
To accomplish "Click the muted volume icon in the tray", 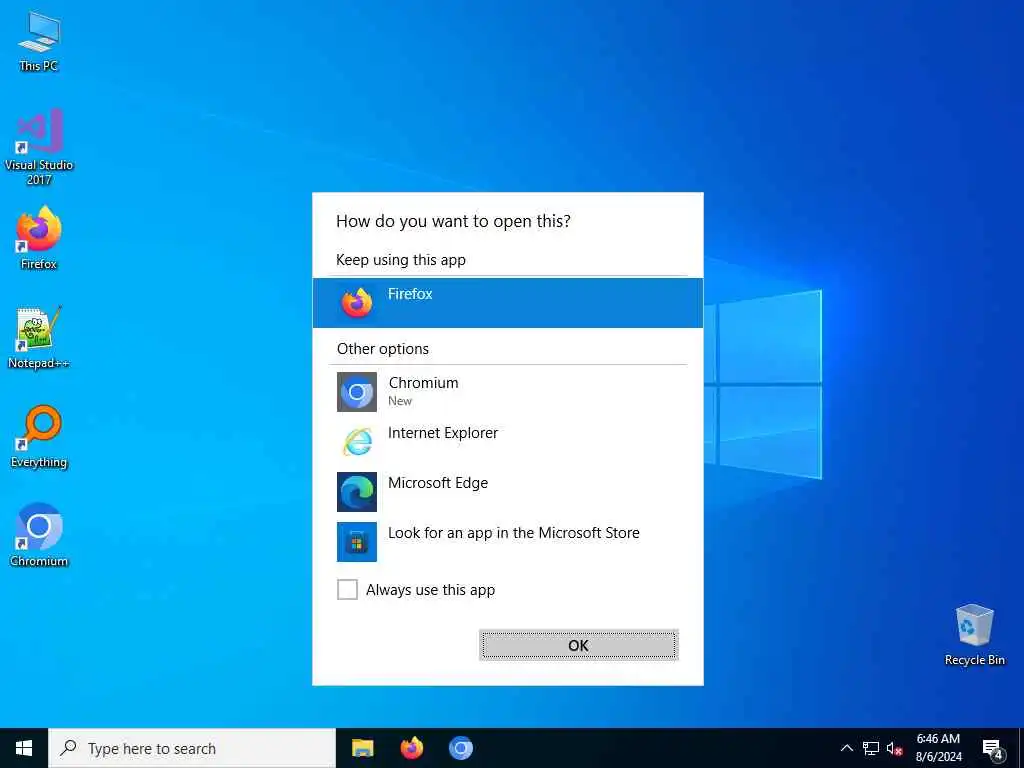I will [x=894, y=748].
